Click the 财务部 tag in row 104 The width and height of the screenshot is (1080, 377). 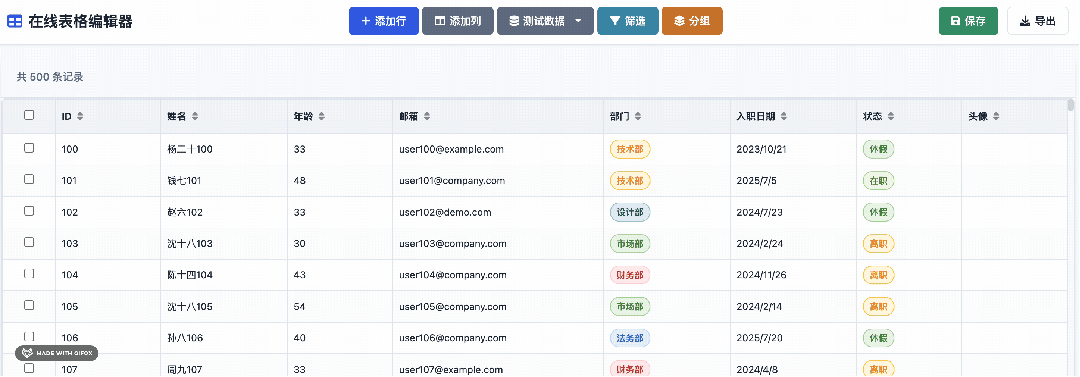(630, 275)
